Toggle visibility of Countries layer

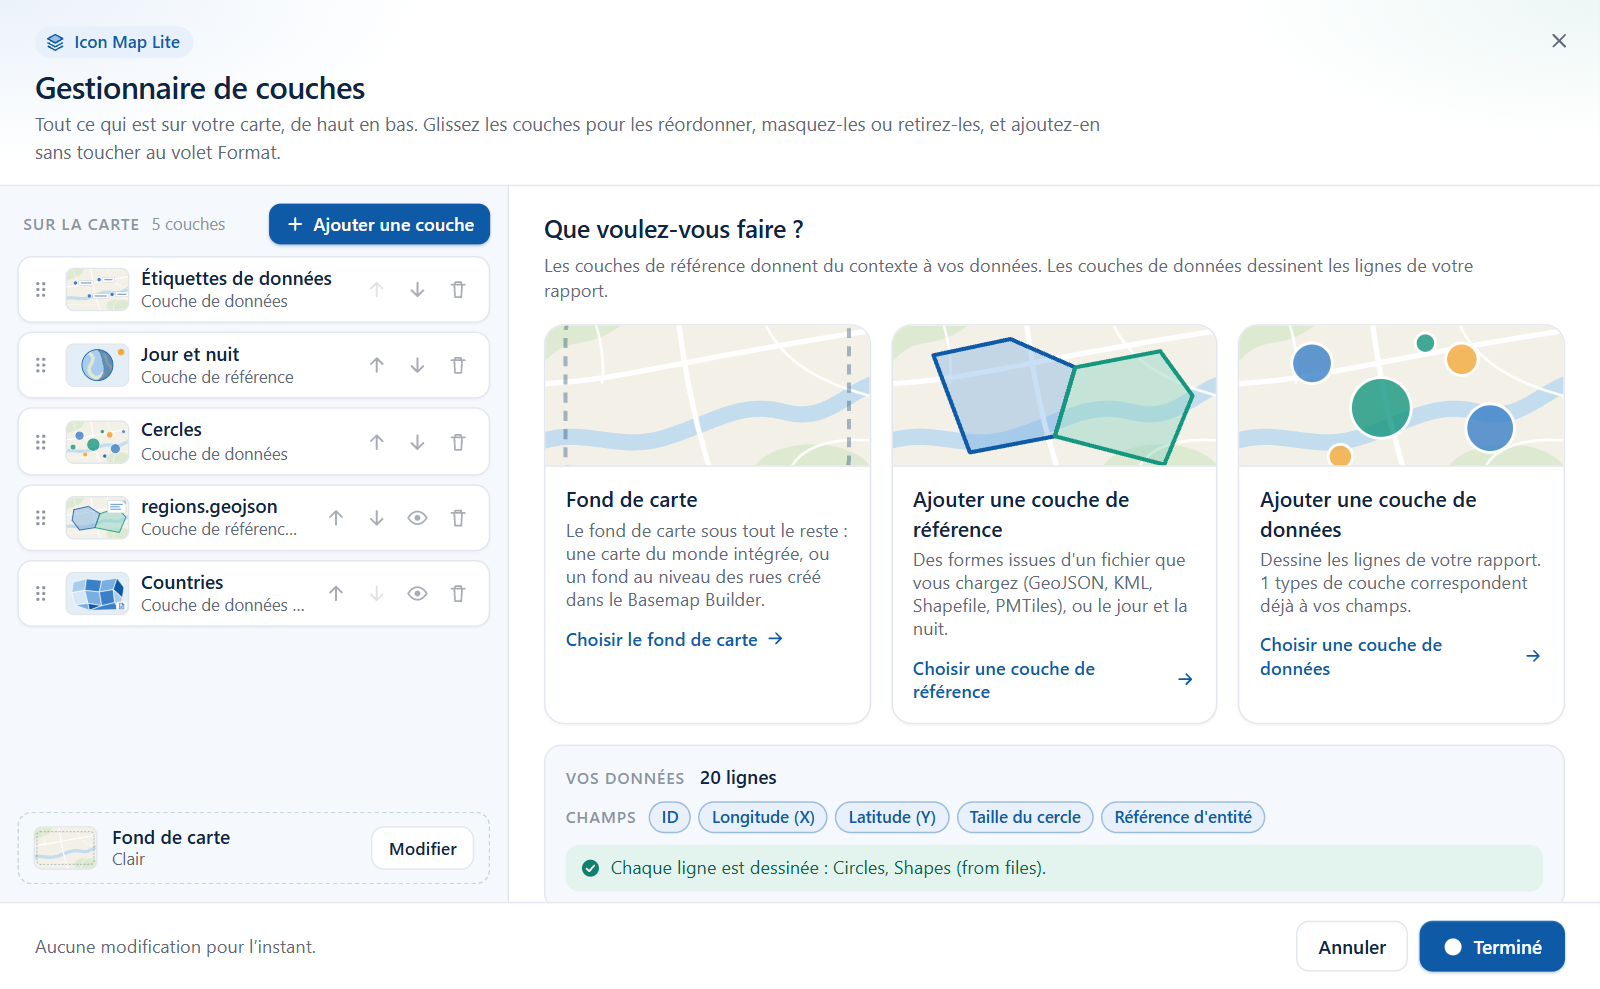click(x=417, y=594)
